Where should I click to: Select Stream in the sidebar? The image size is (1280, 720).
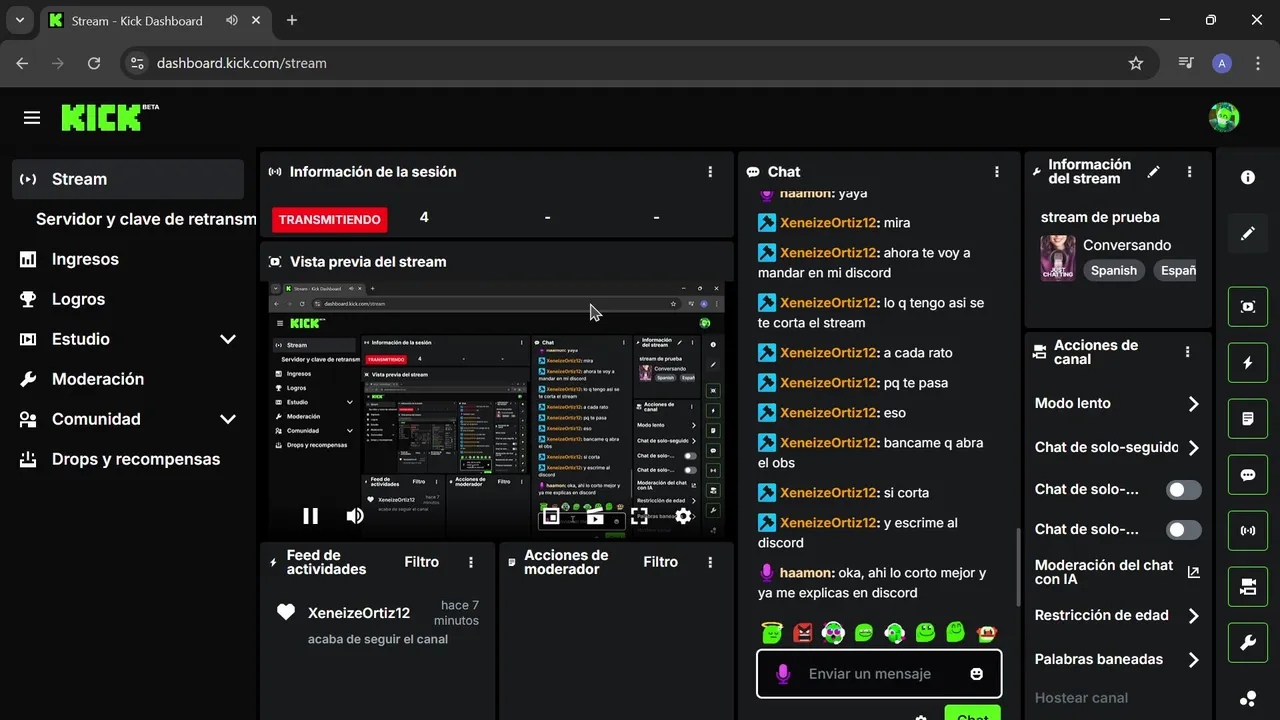[128, 179]
